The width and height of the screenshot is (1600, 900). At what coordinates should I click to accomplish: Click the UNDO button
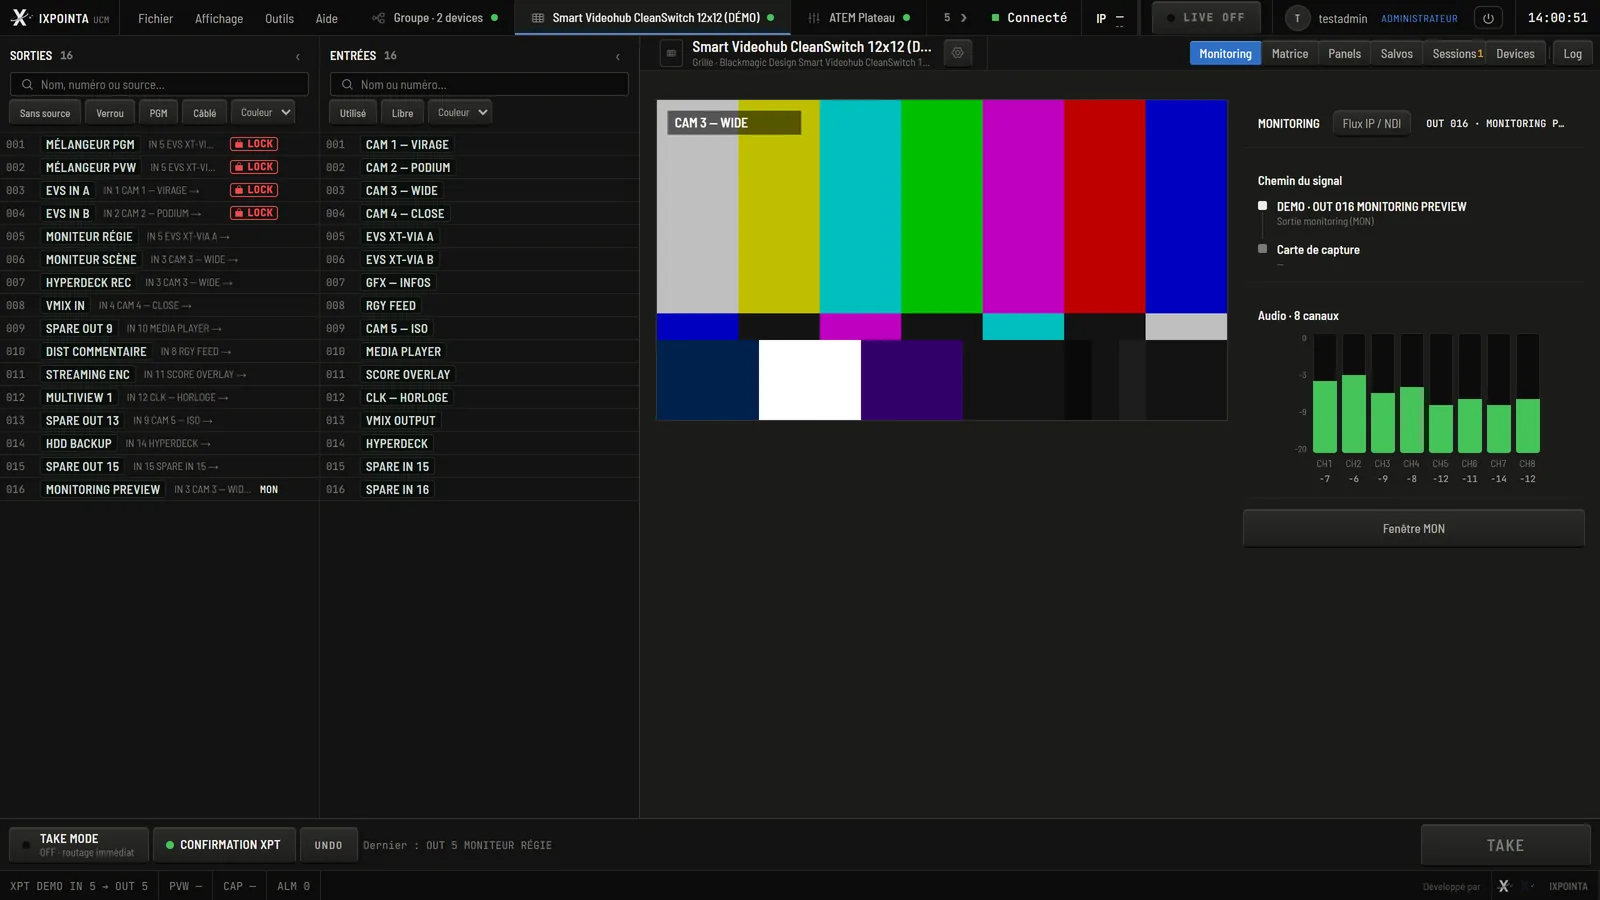point(328,845)
